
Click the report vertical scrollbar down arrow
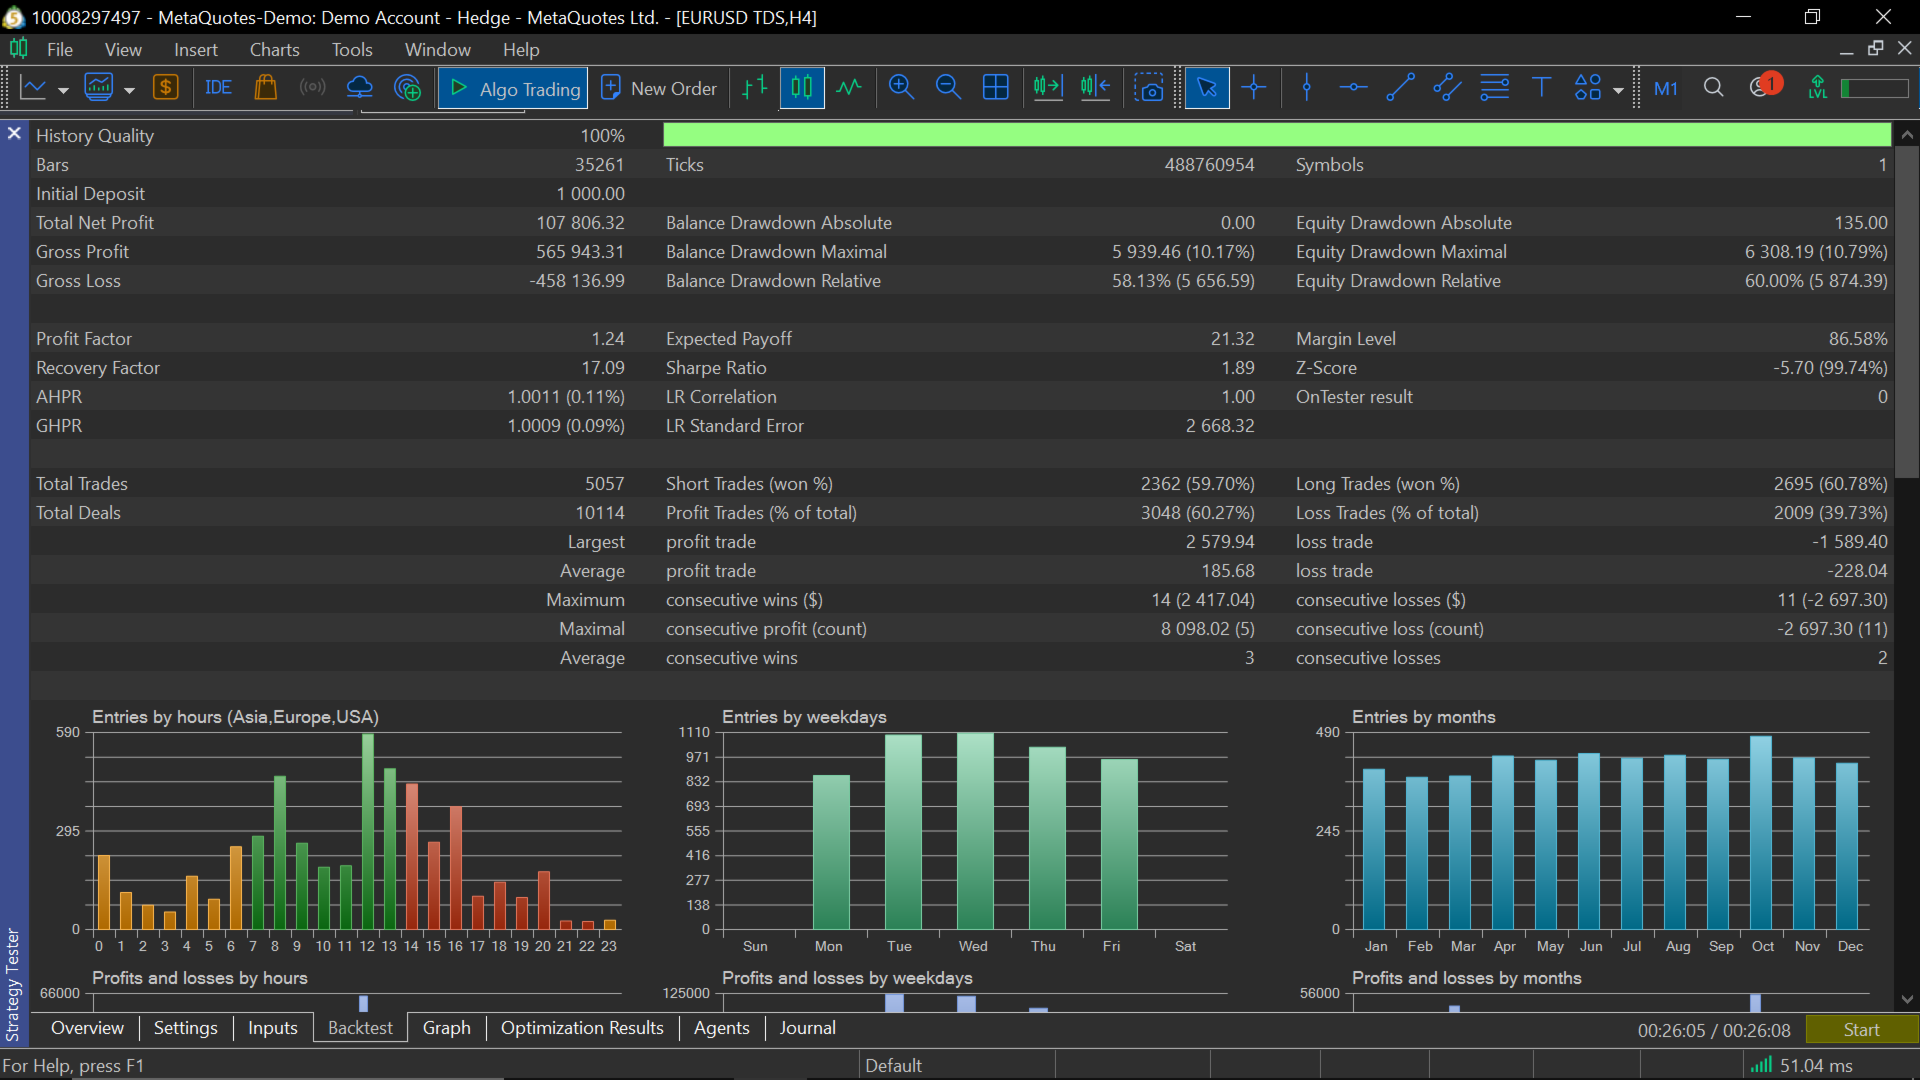tap(1907, 999)
